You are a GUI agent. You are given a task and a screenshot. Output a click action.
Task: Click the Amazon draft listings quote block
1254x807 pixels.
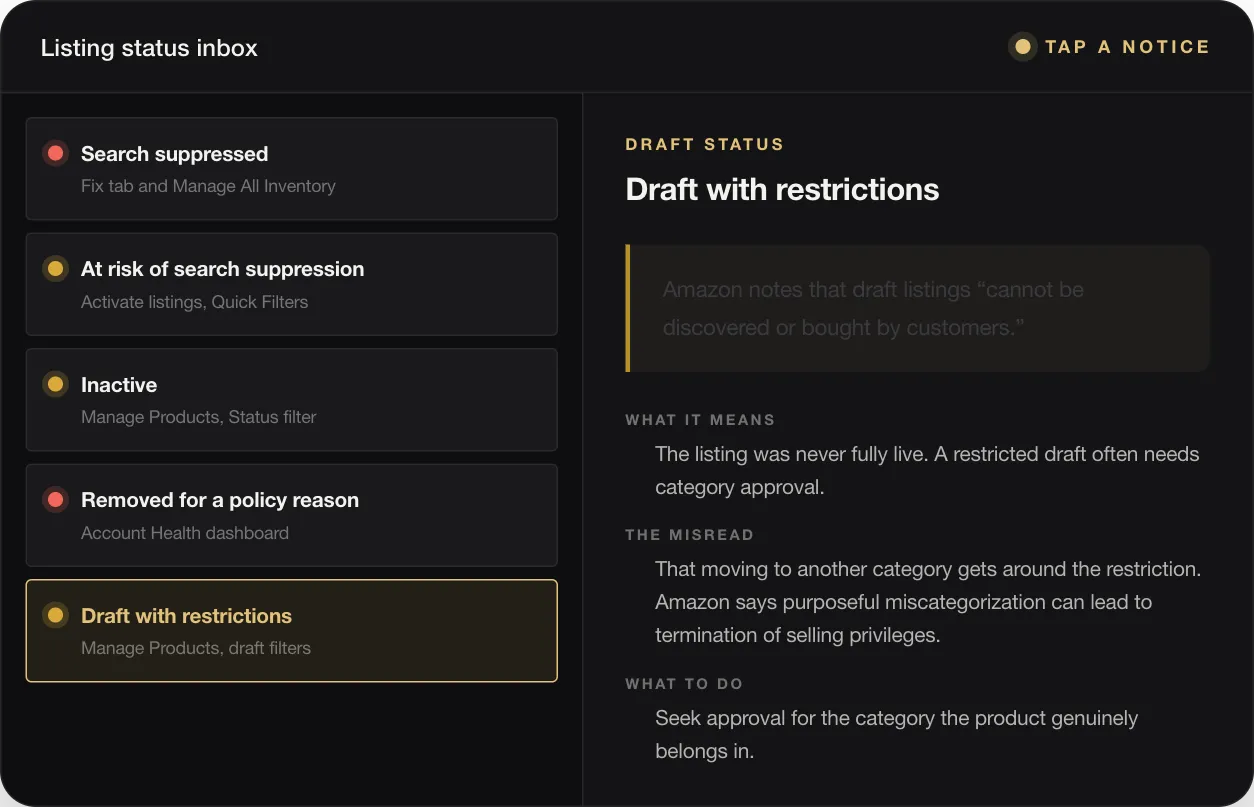tap(918, 308)
